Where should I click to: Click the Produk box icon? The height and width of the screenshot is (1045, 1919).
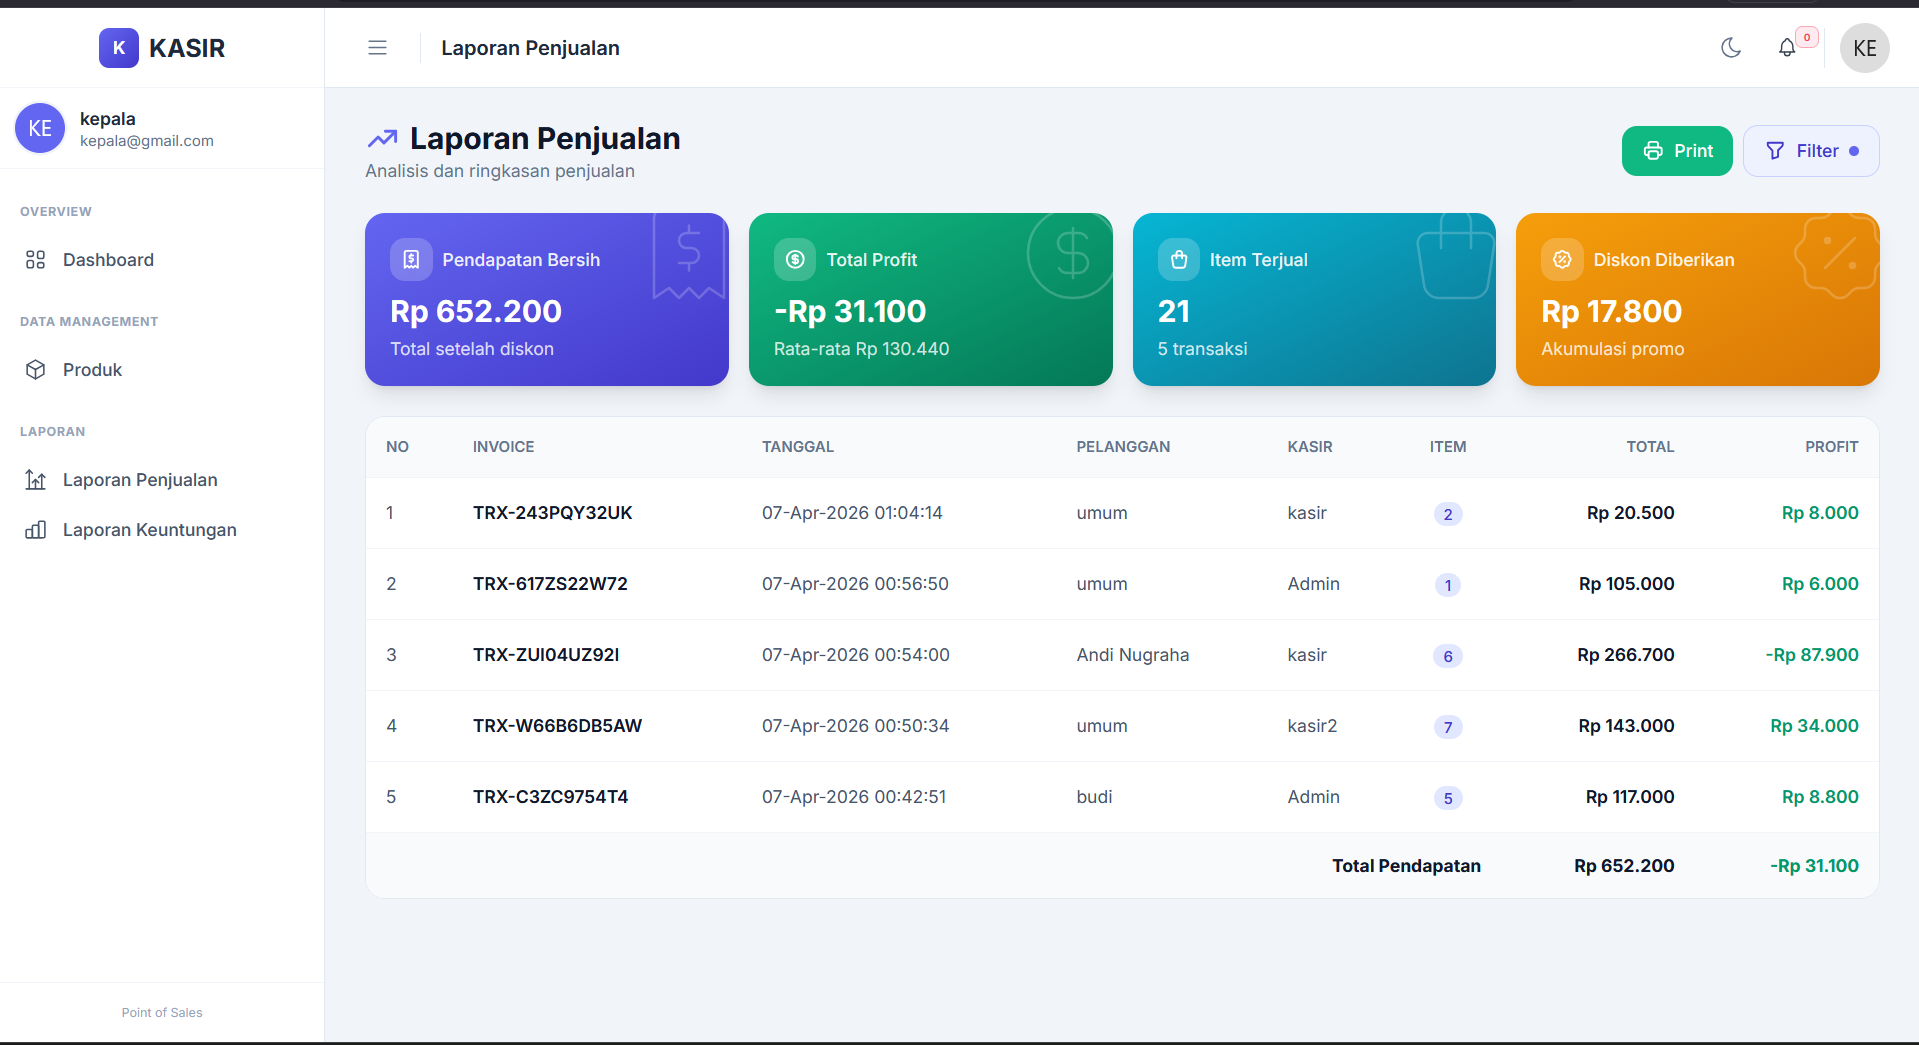[x=36, y=370]
